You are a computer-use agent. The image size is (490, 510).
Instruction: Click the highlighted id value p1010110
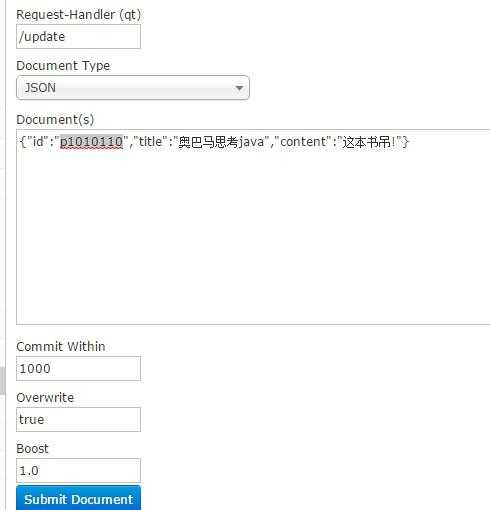click(x=91, y=142)
